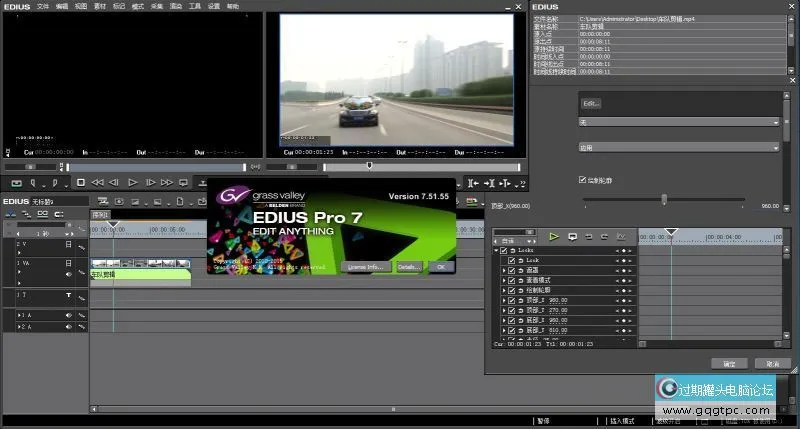Click the Rewind button in player controls
The width and height of the screenshot is (800, 429).
97,183
